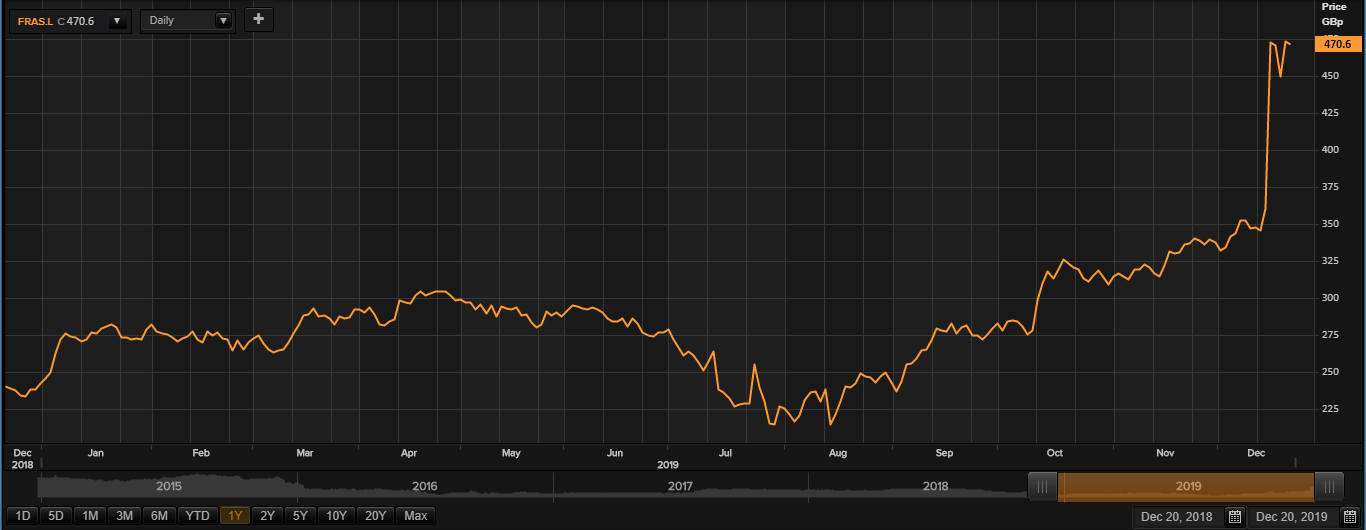1366x530 pixels.
Task: Select the YTD time range
Action: pyautogui.click(x=198, y=516)
